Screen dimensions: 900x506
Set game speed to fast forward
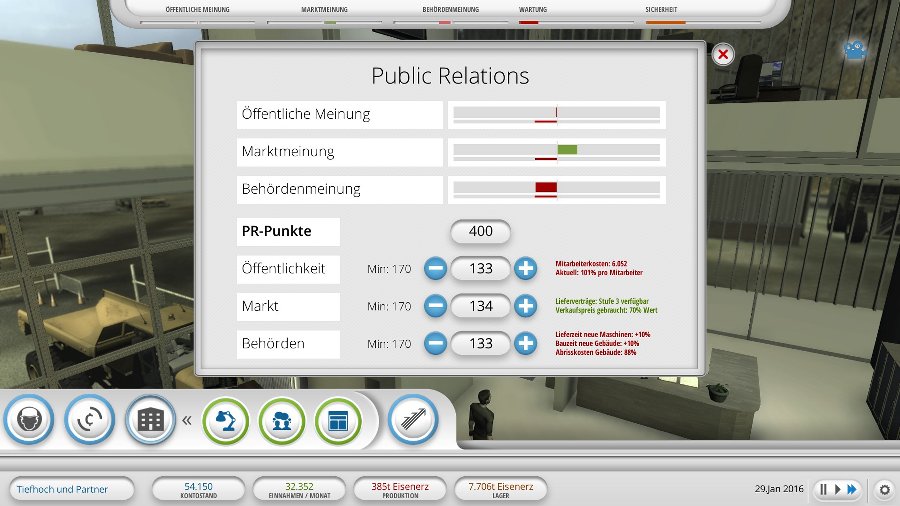pos(852,489)
